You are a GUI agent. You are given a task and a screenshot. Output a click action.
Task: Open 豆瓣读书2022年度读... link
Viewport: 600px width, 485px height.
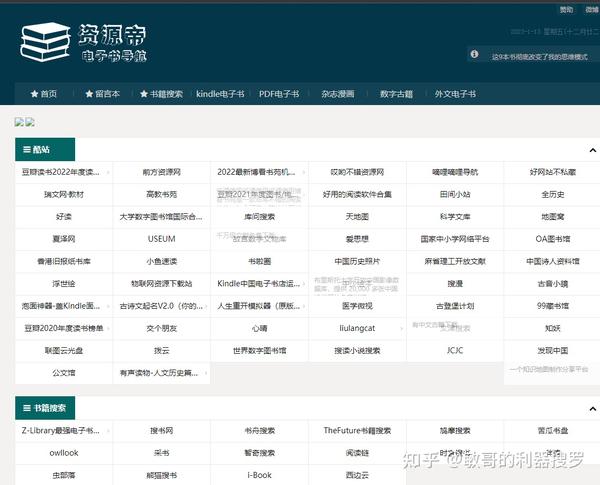tap(60, 172)
